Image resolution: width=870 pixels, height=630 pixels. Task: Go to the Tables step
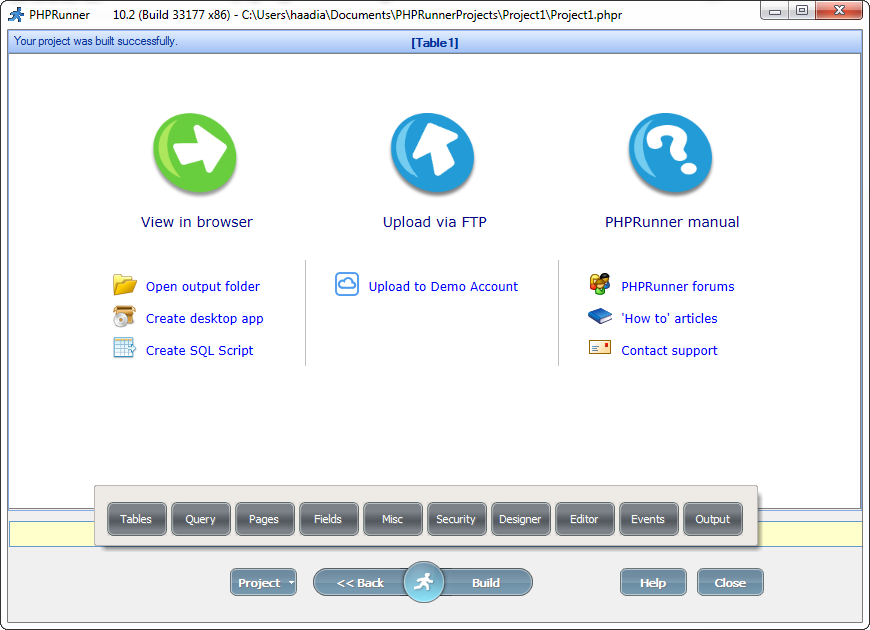pos(136,519)
